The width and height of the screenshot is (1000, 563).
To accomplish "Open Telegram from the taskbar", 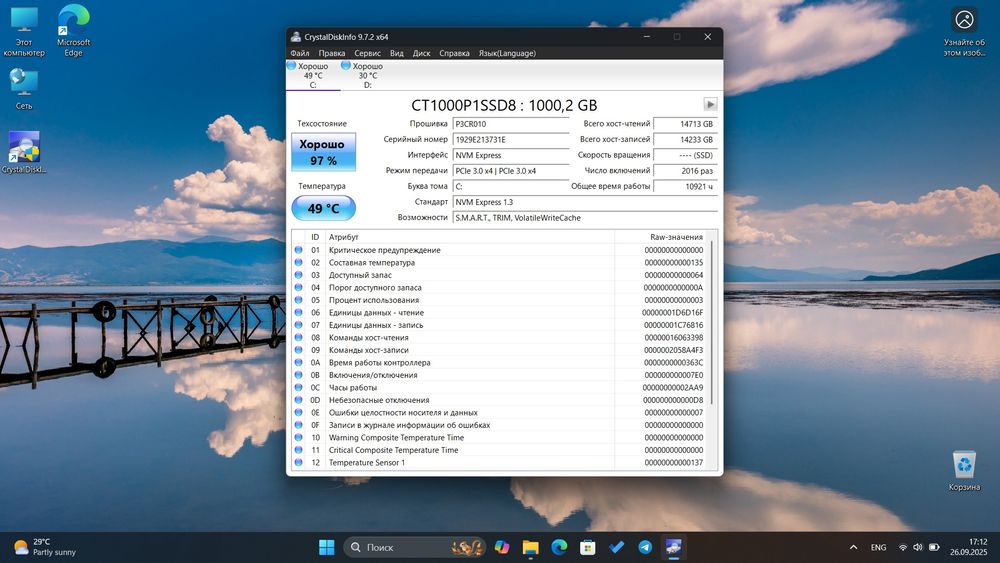I will coord(645,547).
